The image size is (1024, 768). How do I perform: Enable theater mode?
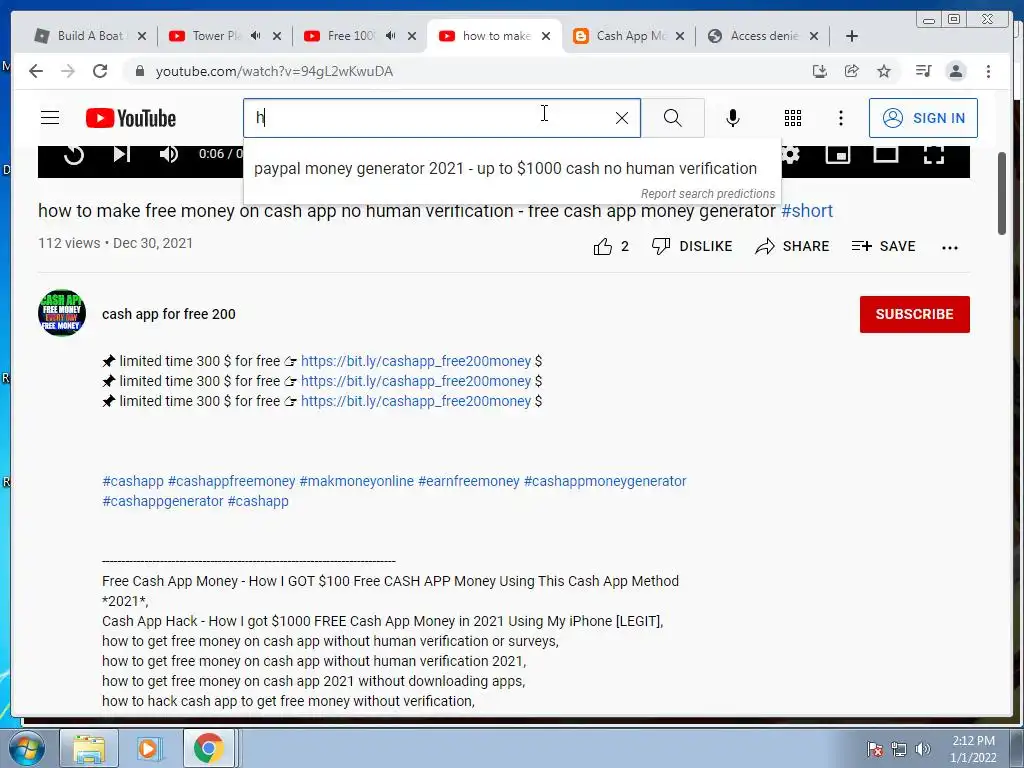click(886, 154)
